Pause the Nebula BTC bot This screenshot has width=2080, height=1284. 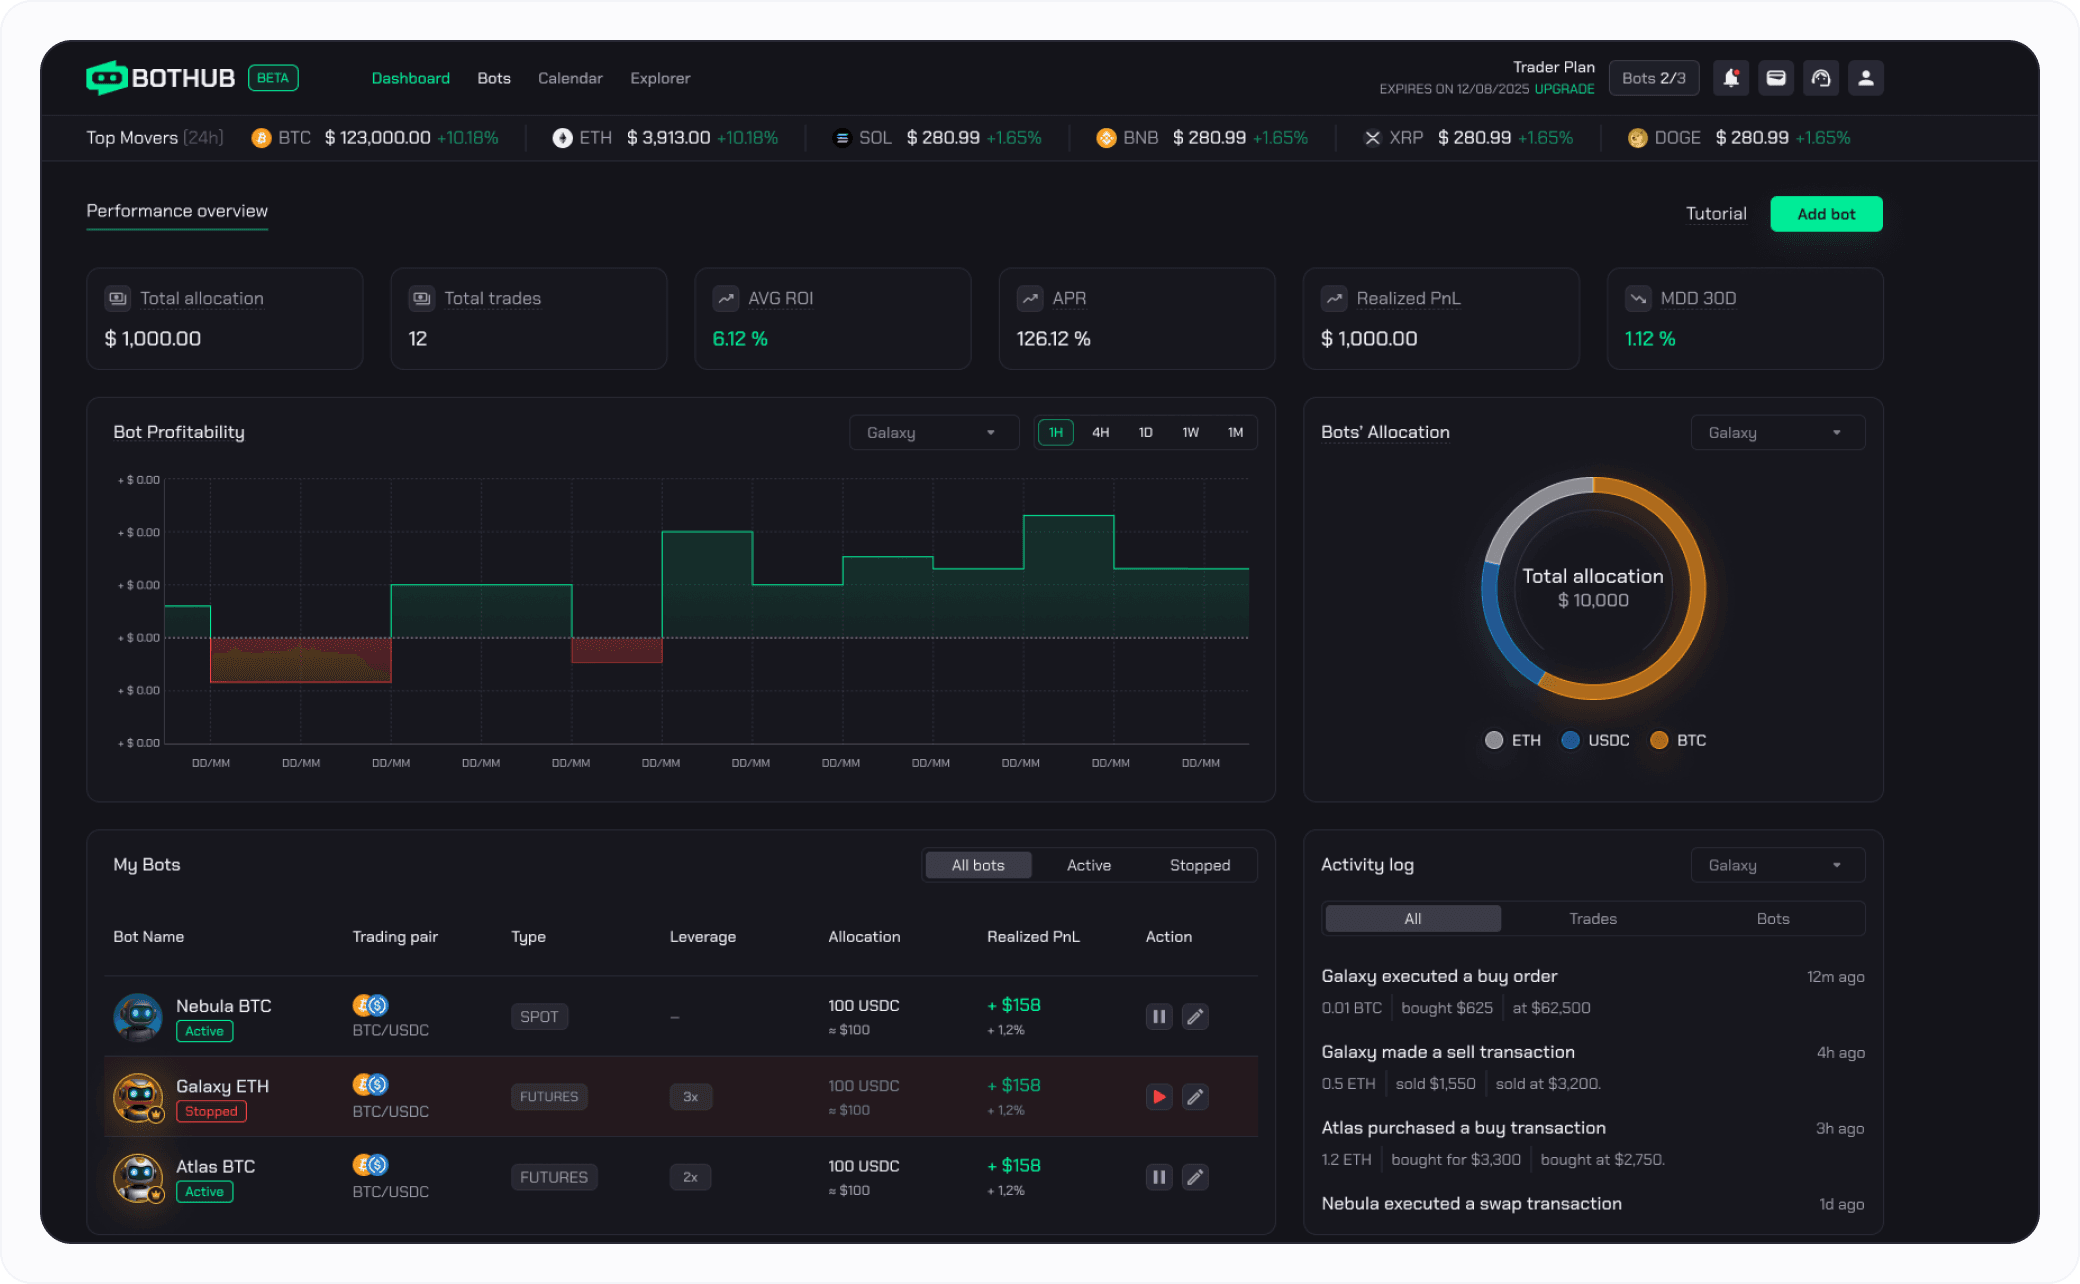(x=1159, y=1017)
